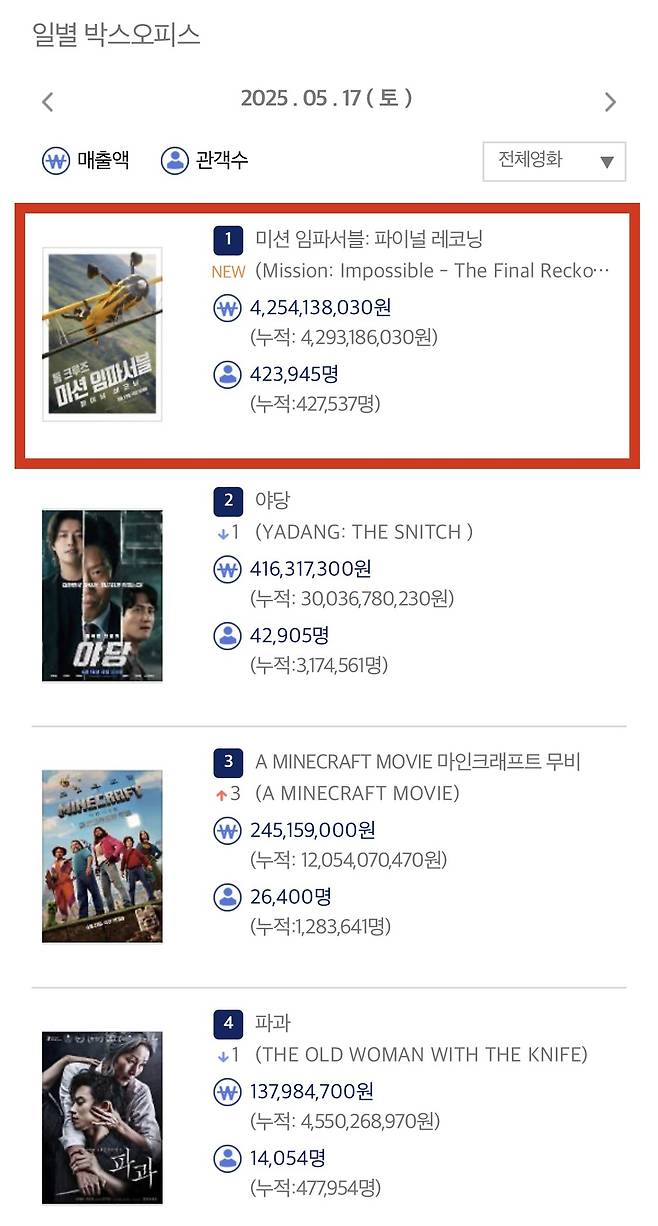The height and width of the screenshot is (1226, 658).
Task: Go to the previous day arrow
Action: click(47, 101)
